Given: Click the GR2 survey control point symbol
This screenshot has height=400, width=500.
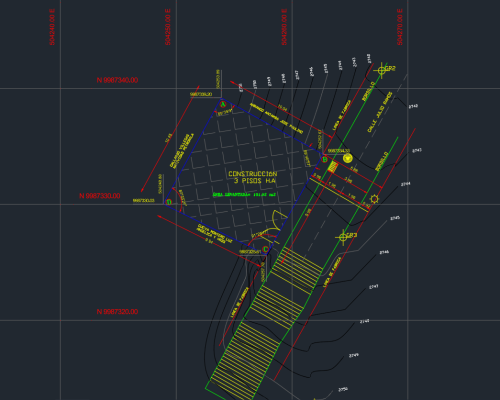Looking at the screenshot, I should [x=381, y=70].
